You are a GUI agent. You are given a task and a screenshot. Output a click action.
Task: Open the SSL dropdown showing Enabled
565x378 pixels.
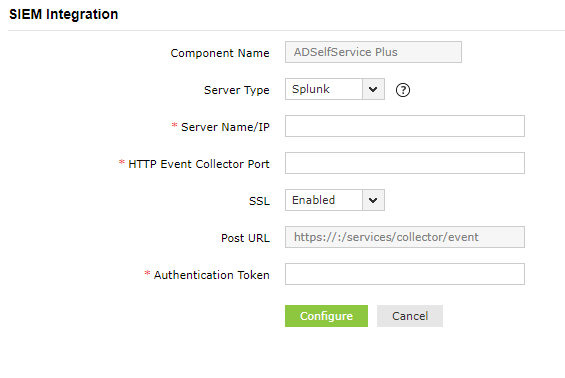[335, 200]
